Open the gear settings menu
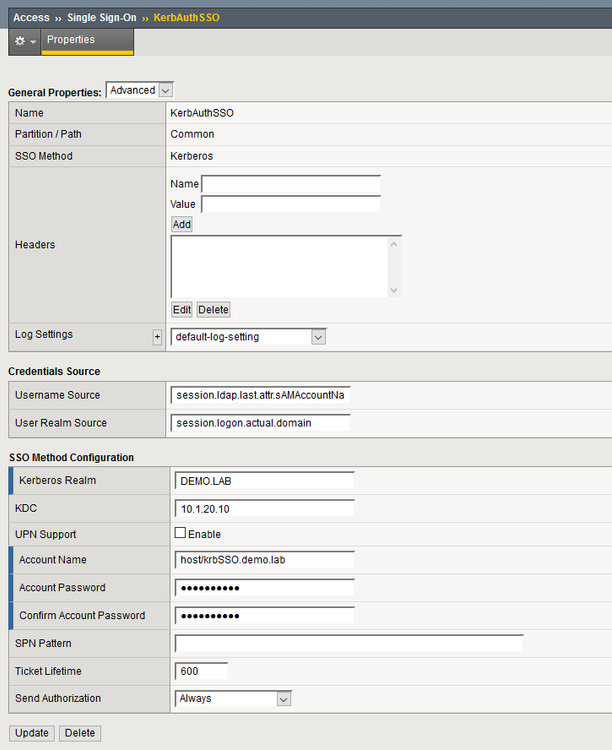This screenshot has width=612, height=750. click(x=24, y=41)
